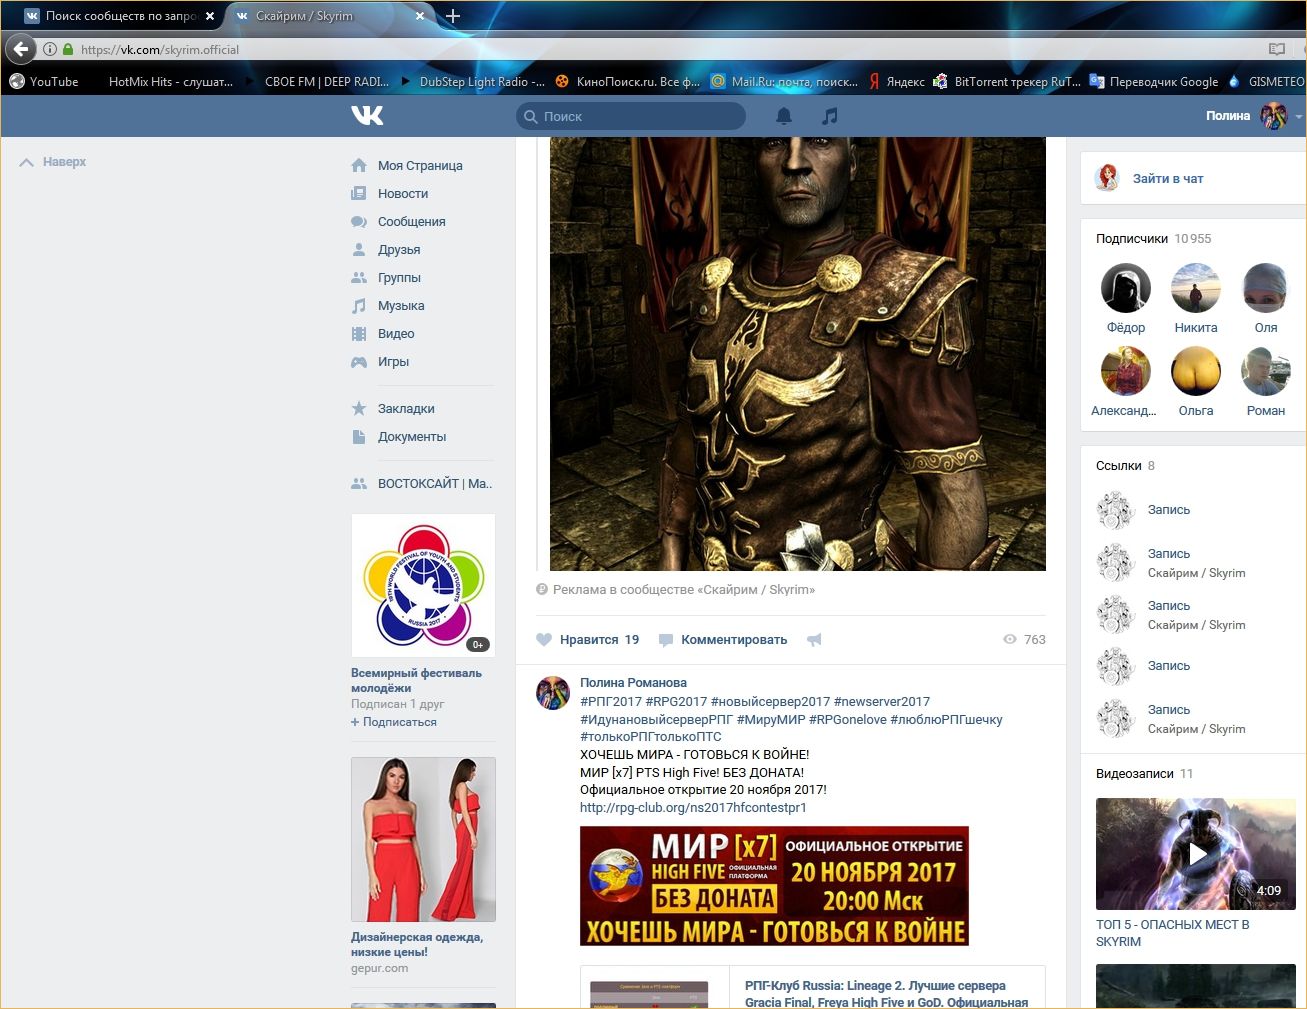Open the rpg-club.org link in post
This screenshot has width=1307, height=1009.
693,808
